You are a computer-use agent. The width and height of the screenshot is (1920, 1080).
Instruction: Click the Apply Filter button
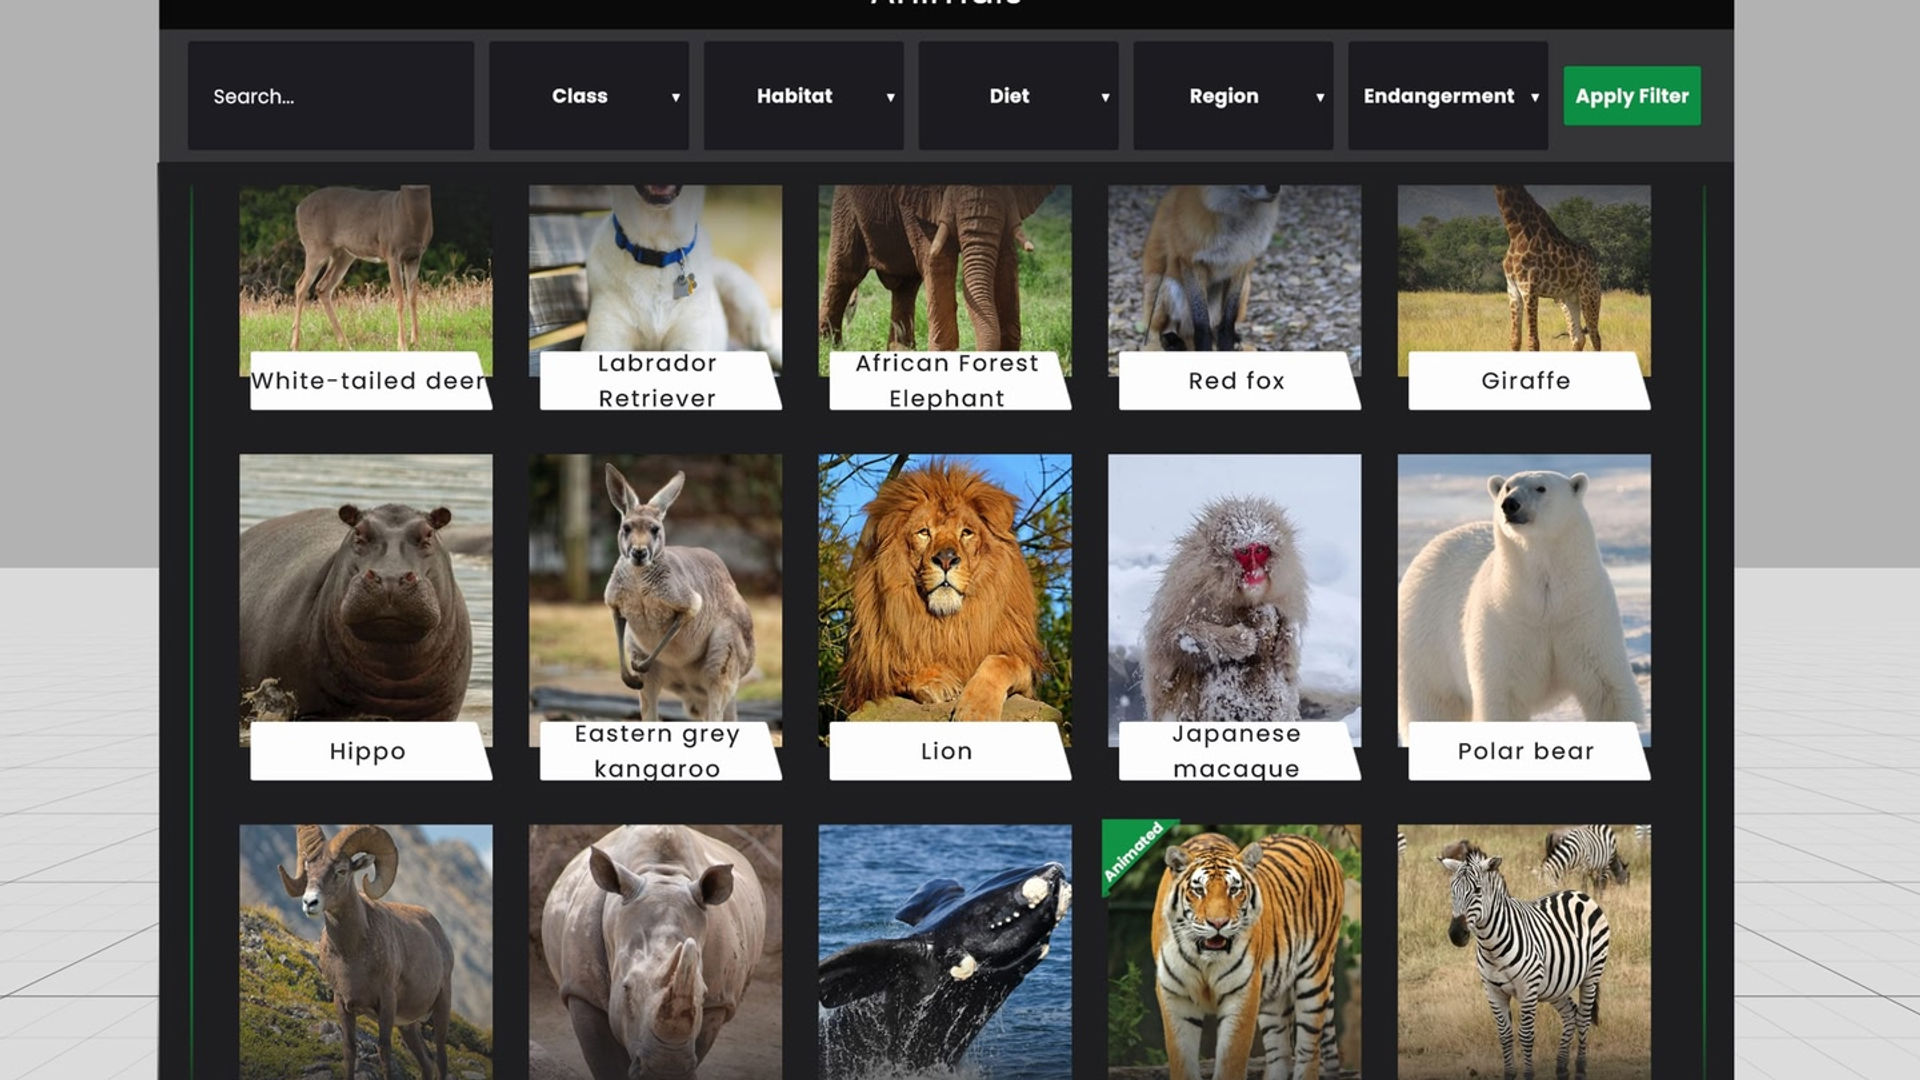[x=1632, y=96]
